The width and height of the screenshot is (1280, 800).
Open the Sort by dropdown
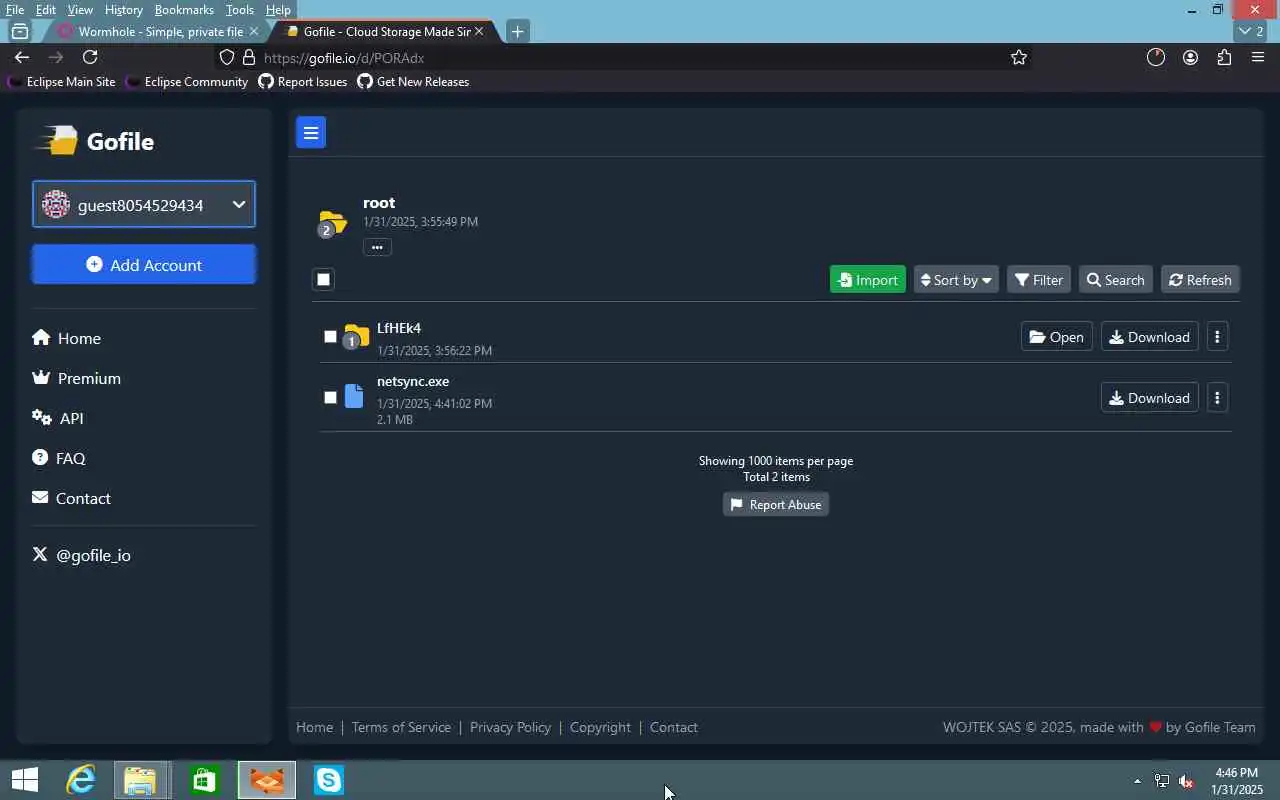click(956, 280)
